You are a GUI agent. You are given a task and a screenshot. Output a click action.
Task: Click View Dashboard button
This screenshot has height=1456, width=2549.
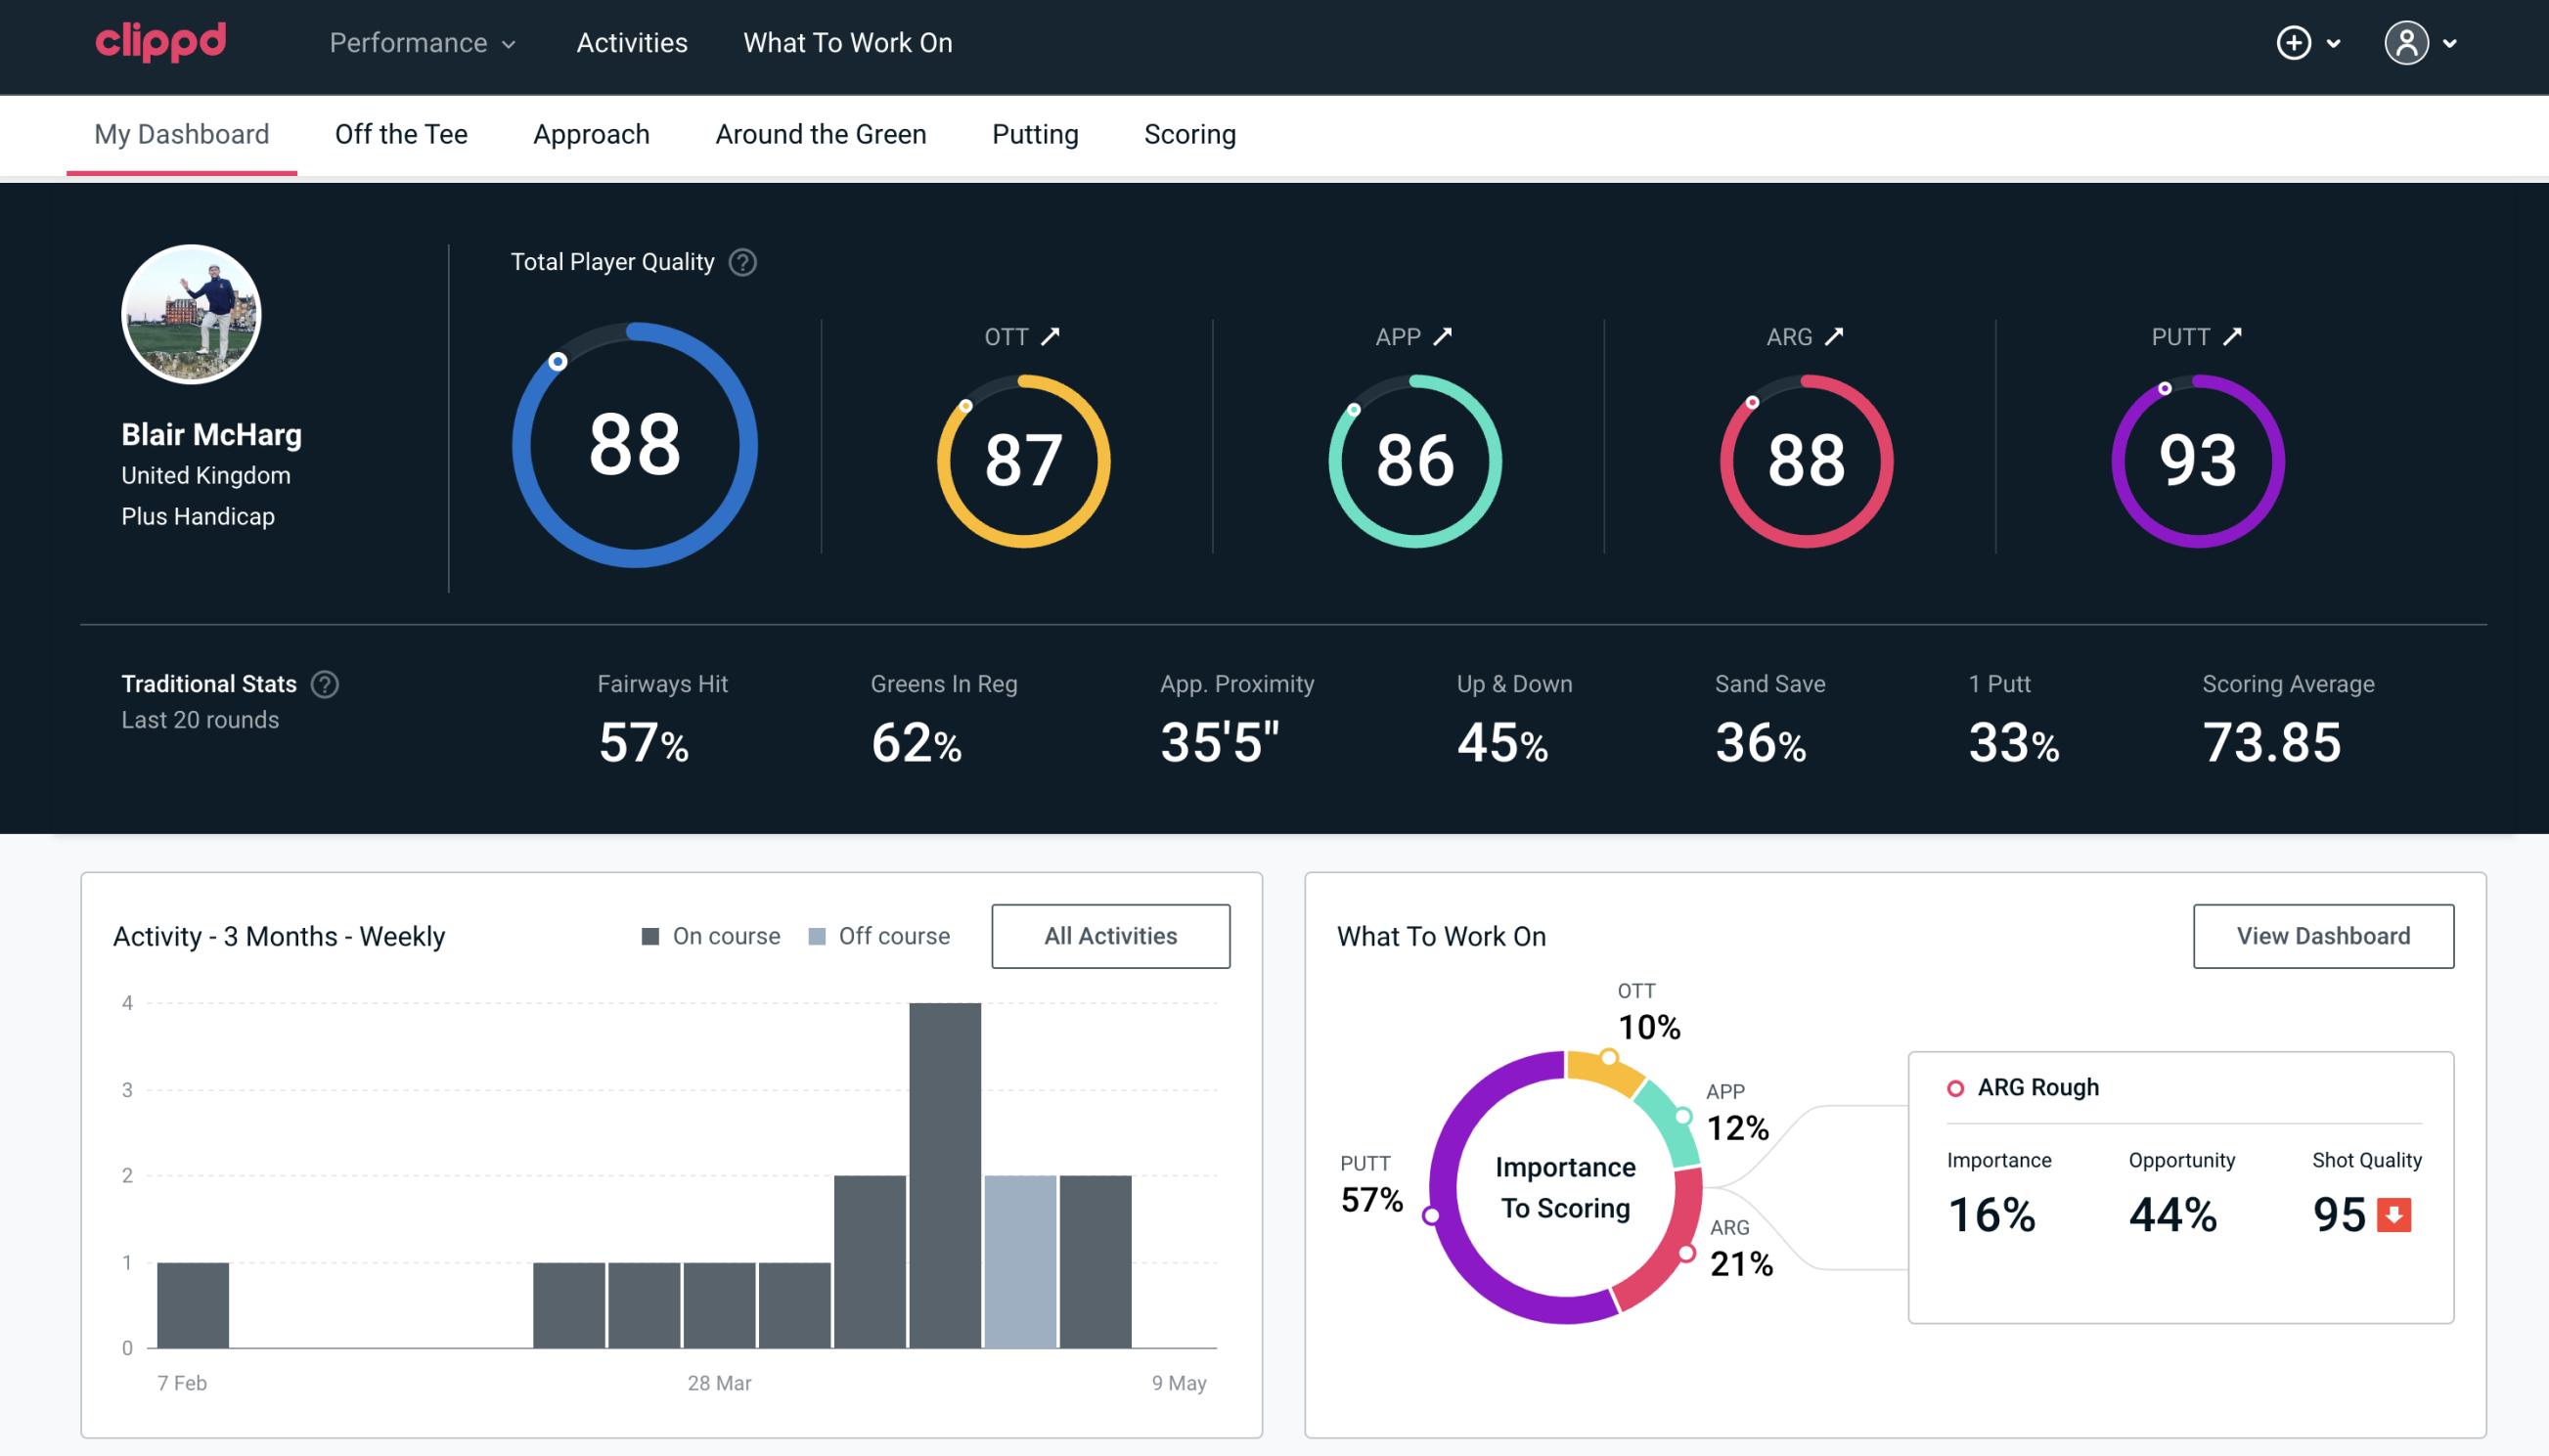coord(2321,935)
